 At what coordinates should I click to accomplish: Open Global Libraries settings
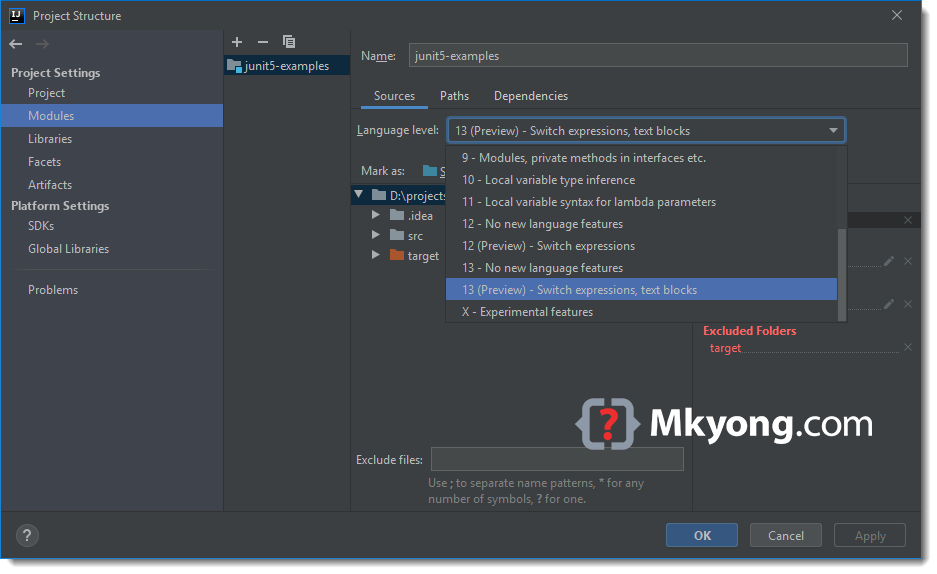69,249
